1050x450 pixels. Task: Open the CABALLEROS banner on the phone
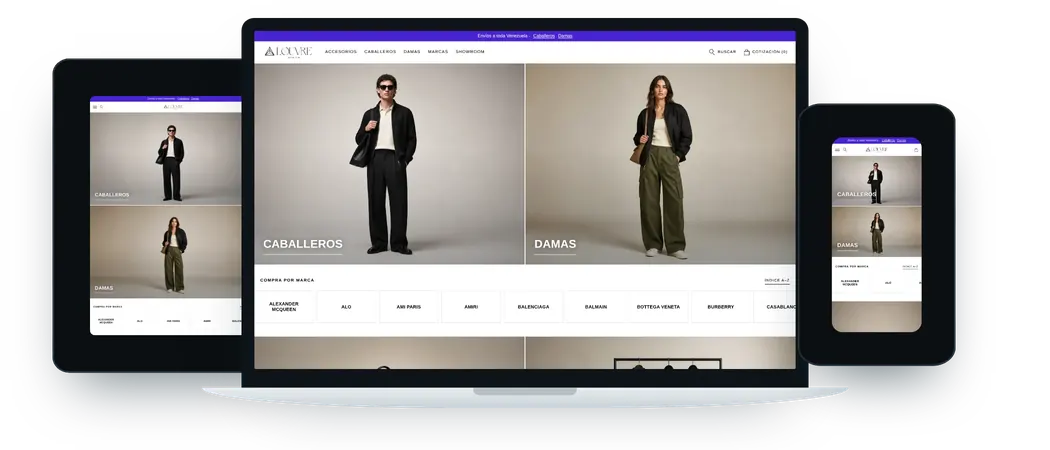[x=877, y=181]
